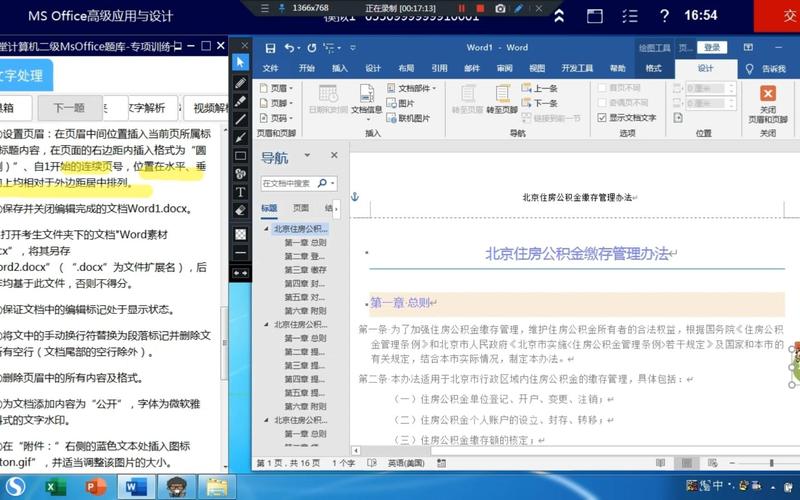Click the orange 关闭页眉和页脚 X icon
Screen dimensions: 800x500
(768, 93)
